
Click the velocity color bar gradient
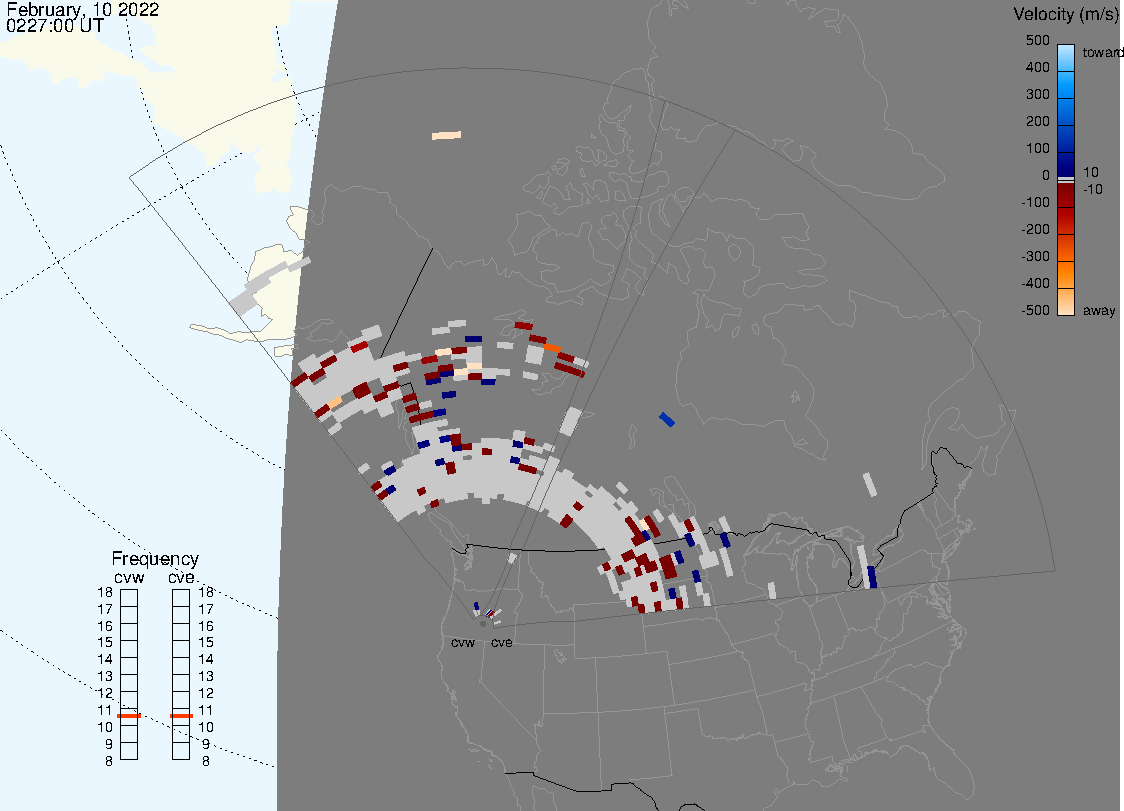click(1066, 180)
